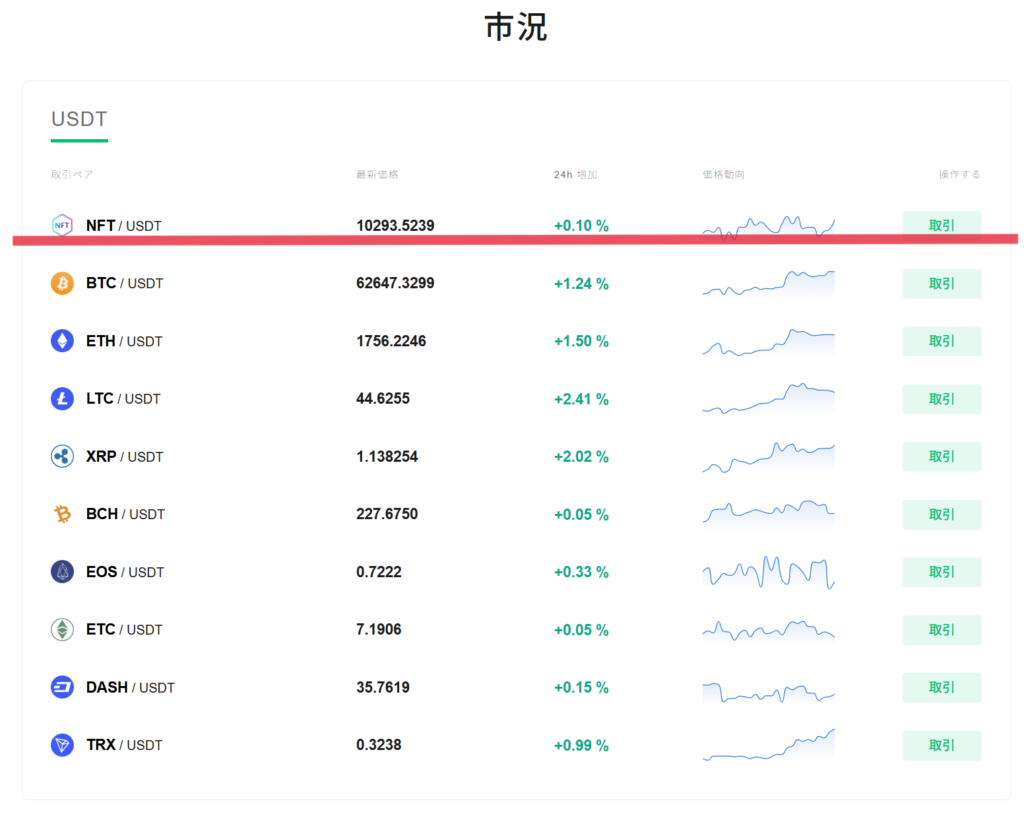Click the price 1756.2246
The image size is (1024, 814).
click(x=391, y=341)
